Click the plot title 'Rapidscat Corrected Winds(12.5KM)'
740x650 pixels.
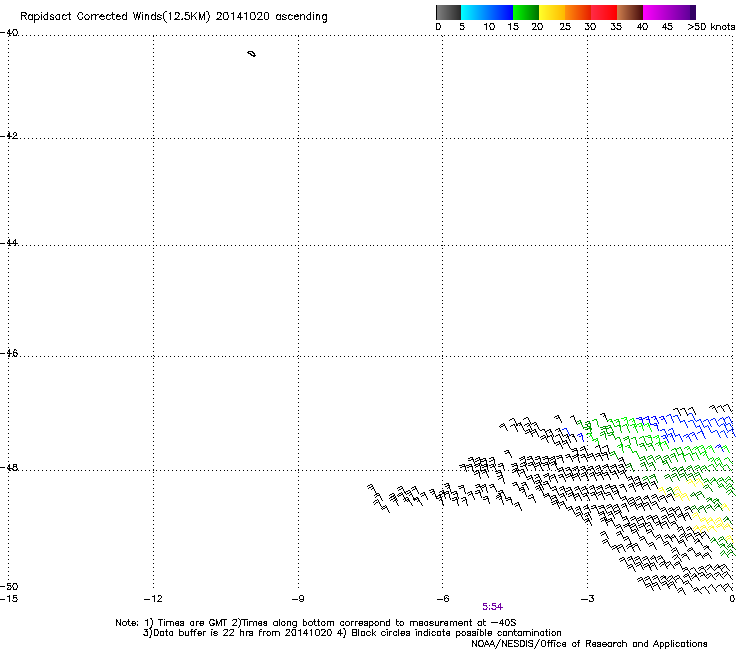[x=115, y=17]
